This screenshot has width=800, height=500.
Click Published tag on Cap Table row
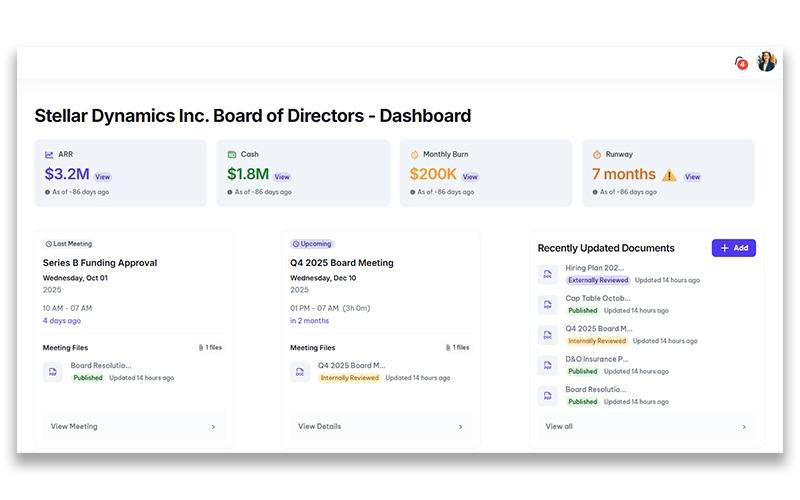(583, 311)
